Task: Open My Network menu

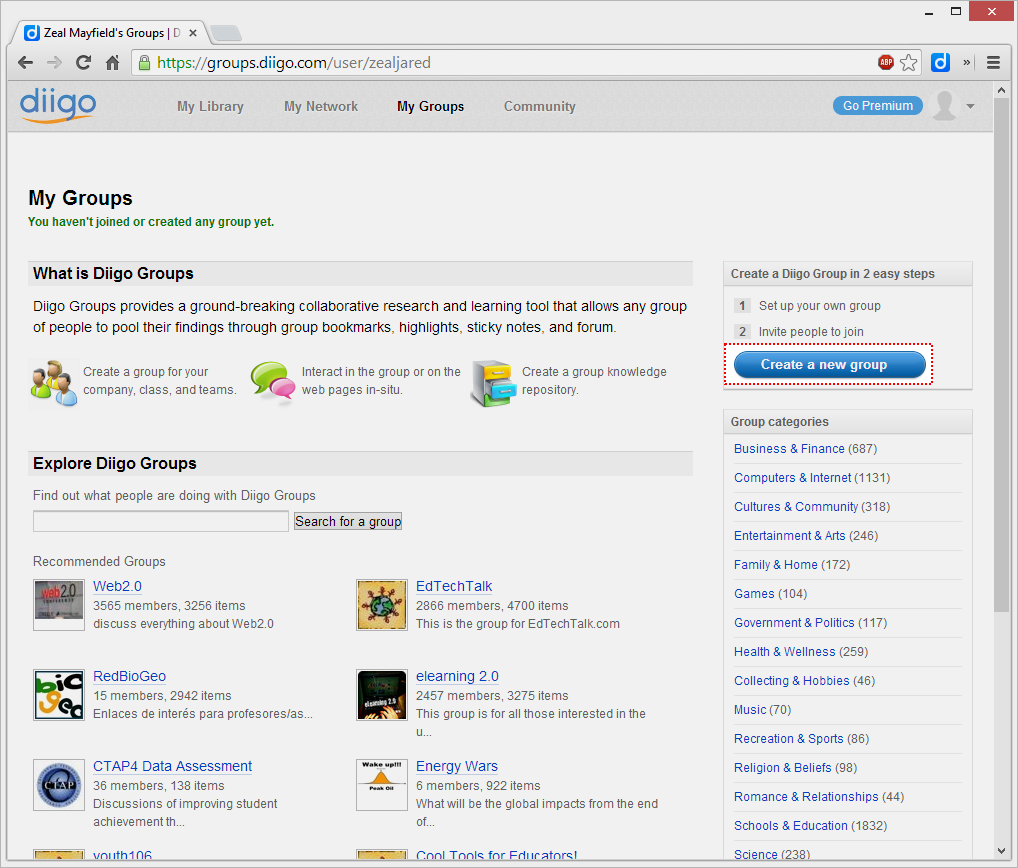Action: coord(321,106)
